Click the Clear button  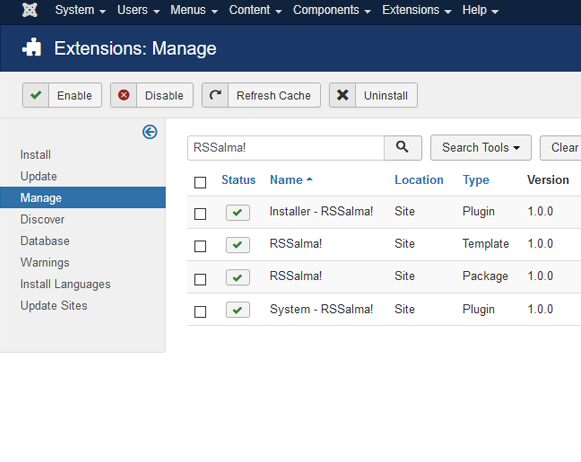[561, 147]
